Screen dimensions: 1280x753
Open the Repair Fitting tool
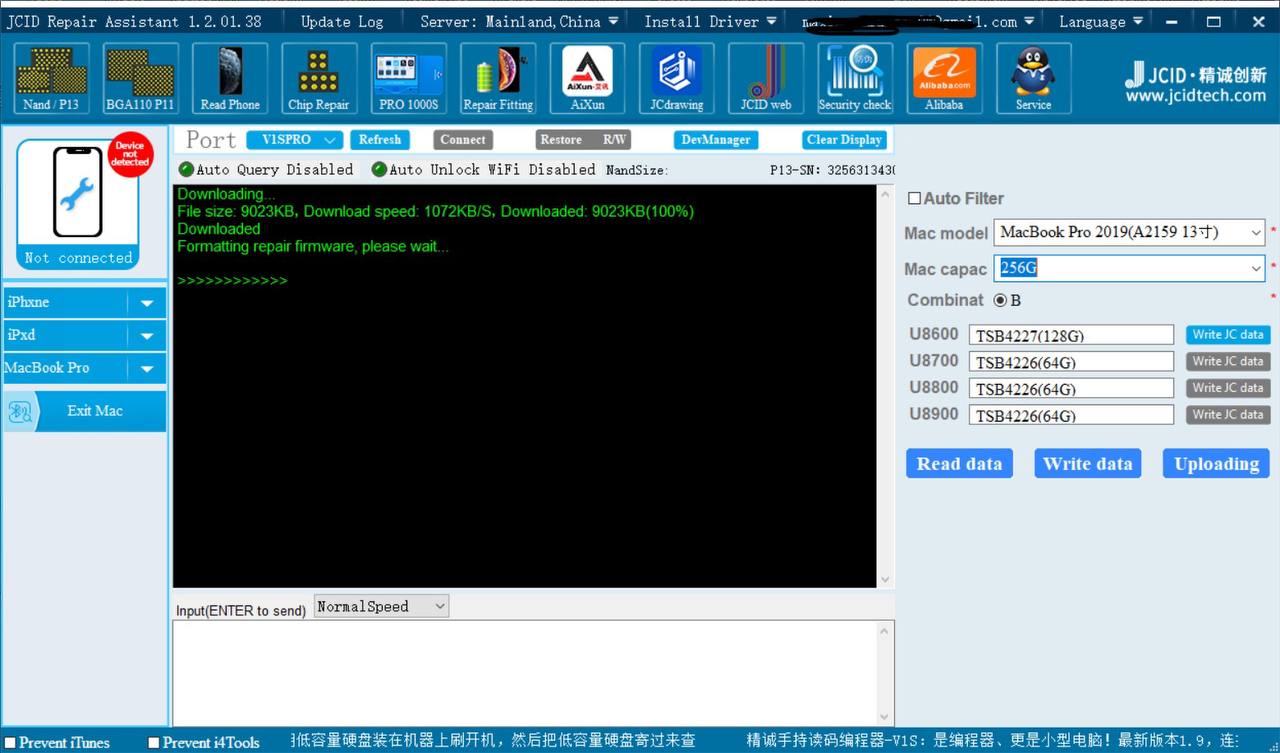click(498, 78)
